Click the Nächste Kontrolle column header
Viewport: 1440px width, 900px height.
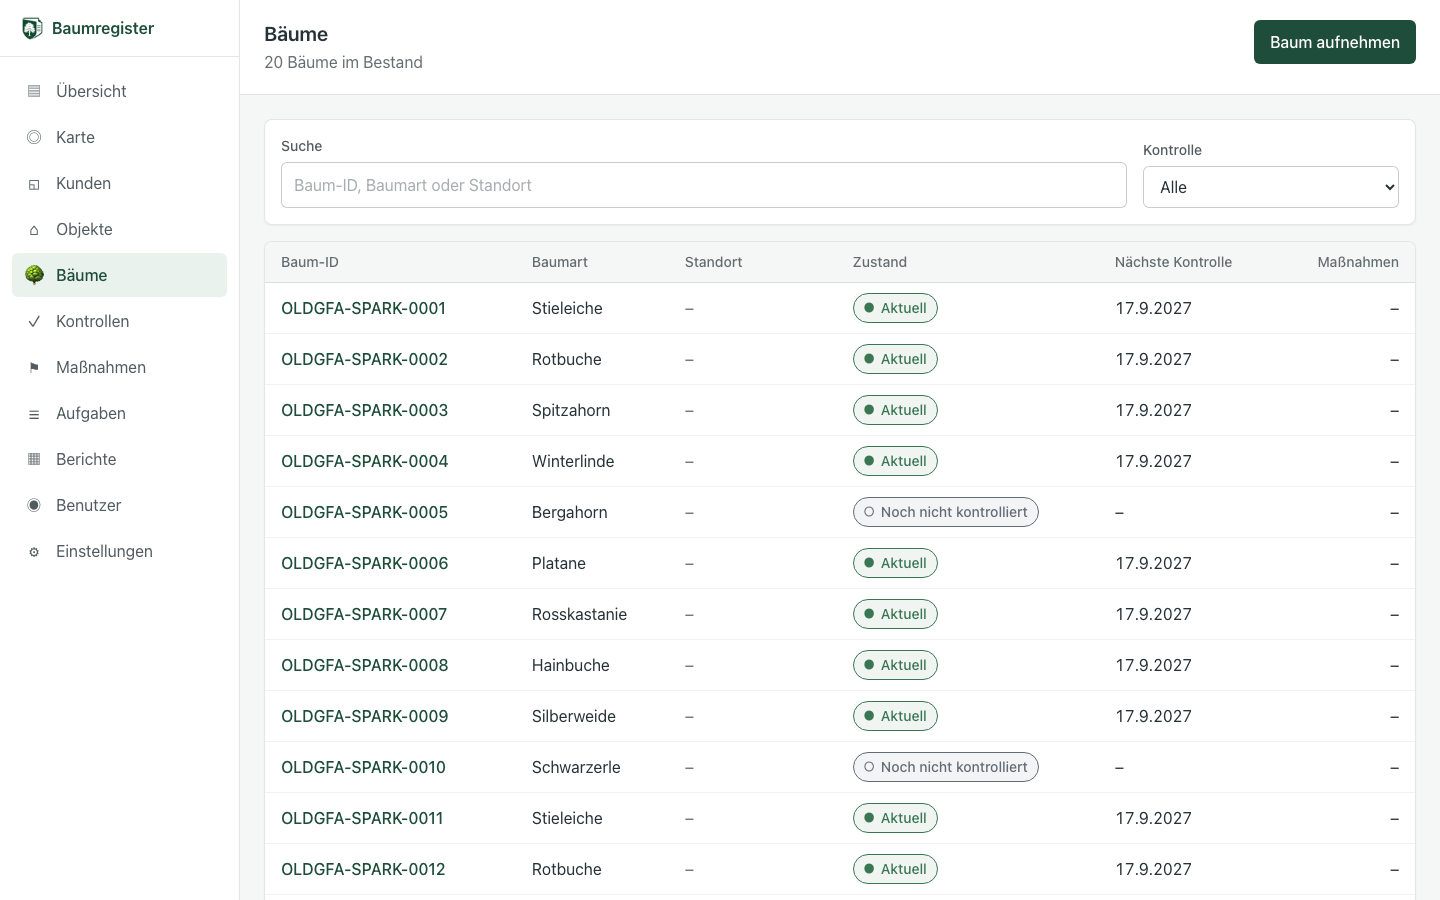pyautogui.click(x=1173, y=262)
